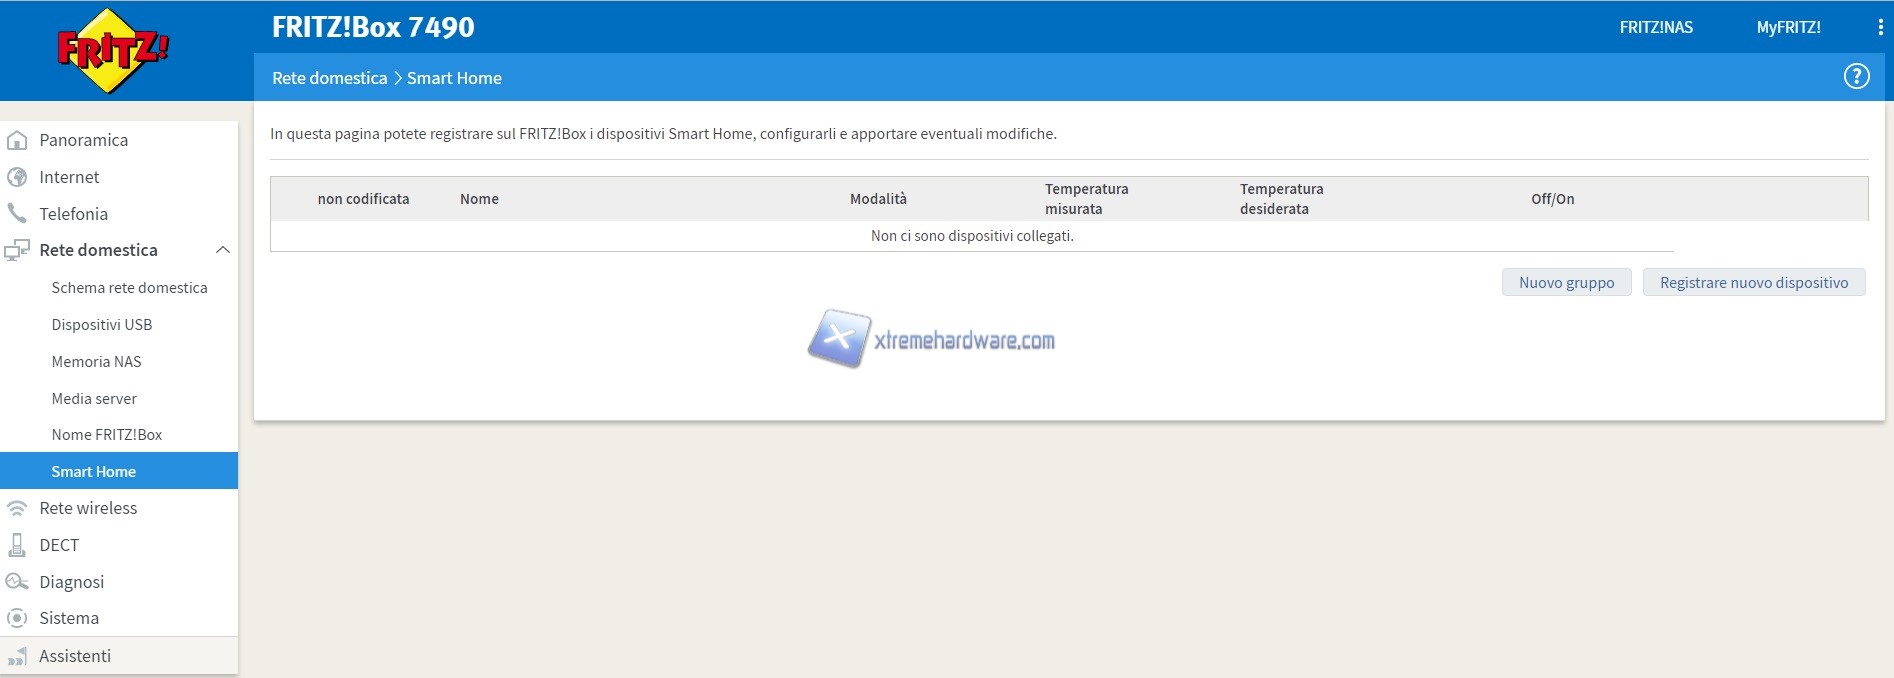
Task: Click the Nuovo gruppo button
Action: coord(1566,283)
